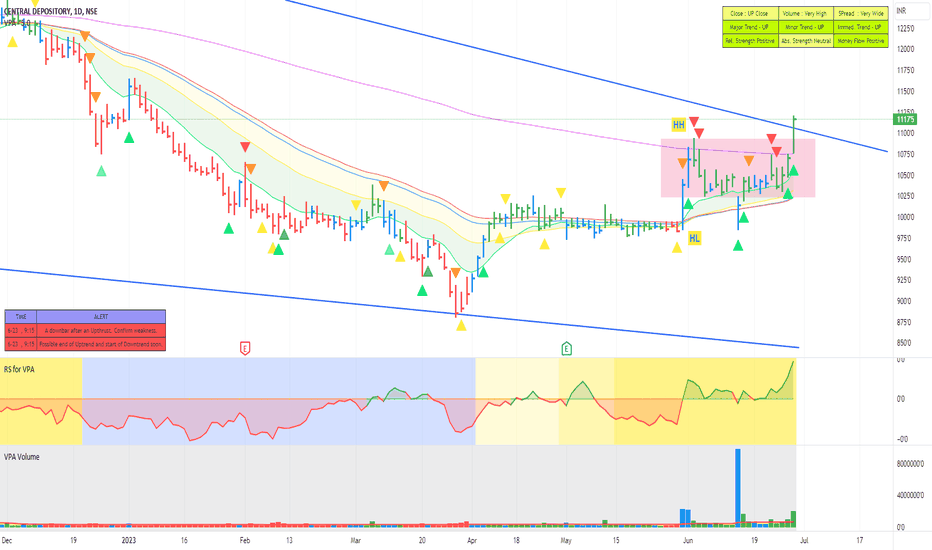
Task: Click the 'TIME' column header in alert table
Action: click(x=21, y=316)
